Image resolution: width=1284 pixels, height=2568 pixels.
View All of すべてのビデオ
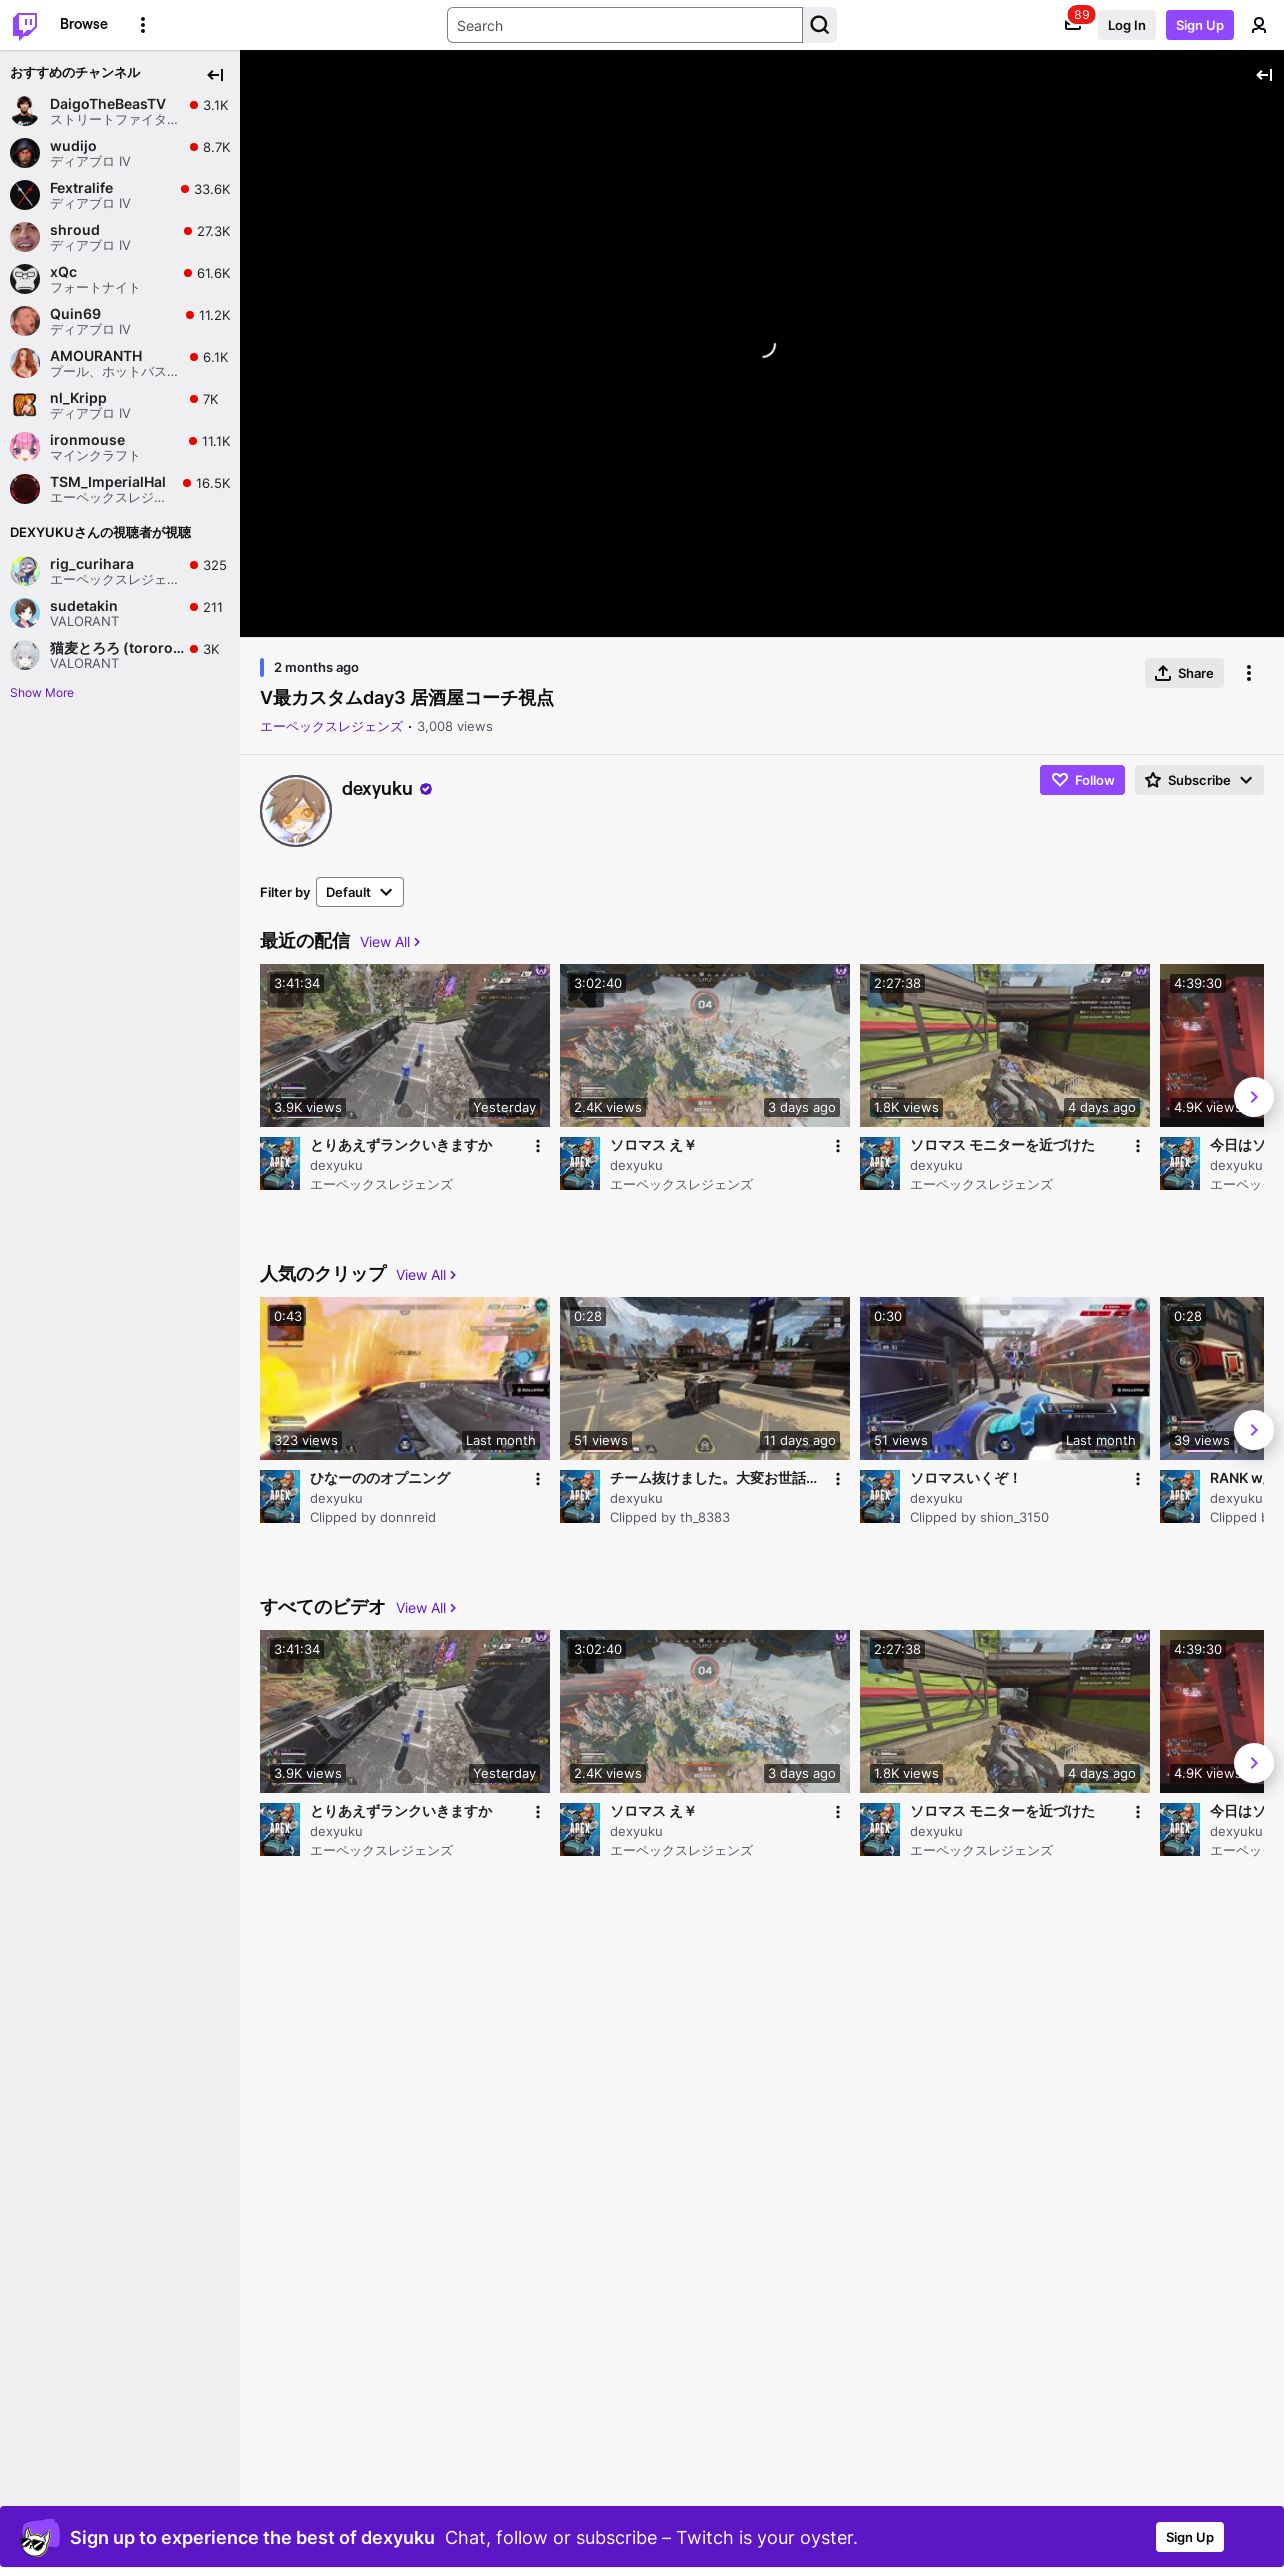coord(426,1608)
